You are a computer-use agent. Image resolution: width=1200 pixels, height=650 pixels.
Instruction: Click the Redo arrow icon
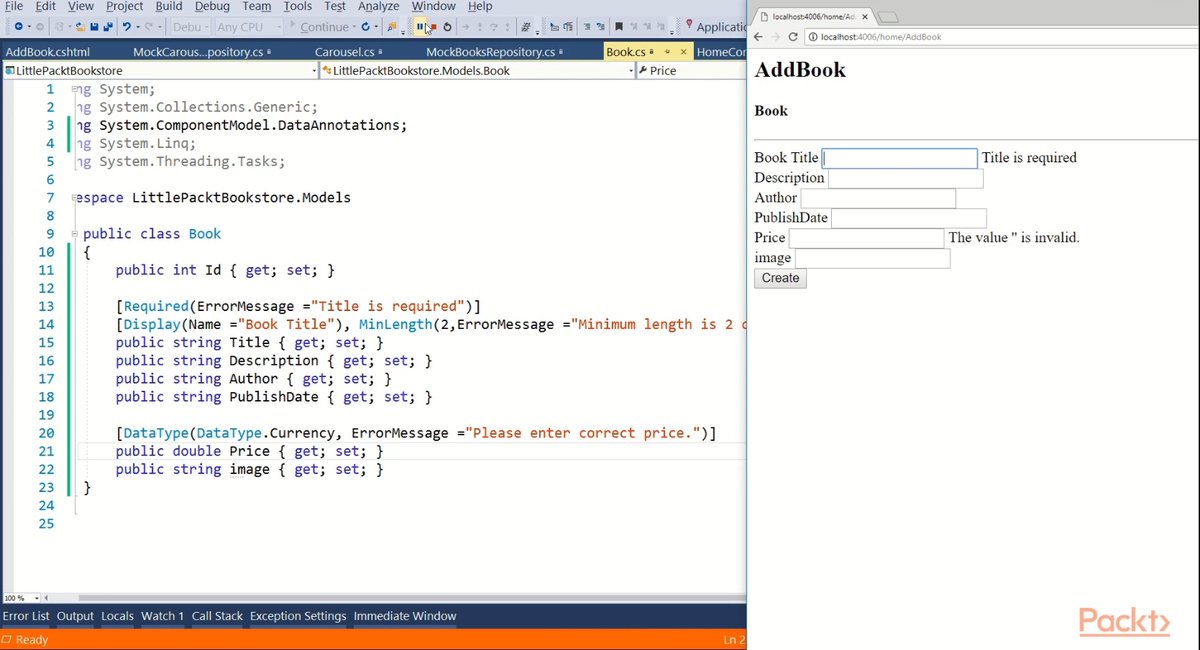[149, 27]
